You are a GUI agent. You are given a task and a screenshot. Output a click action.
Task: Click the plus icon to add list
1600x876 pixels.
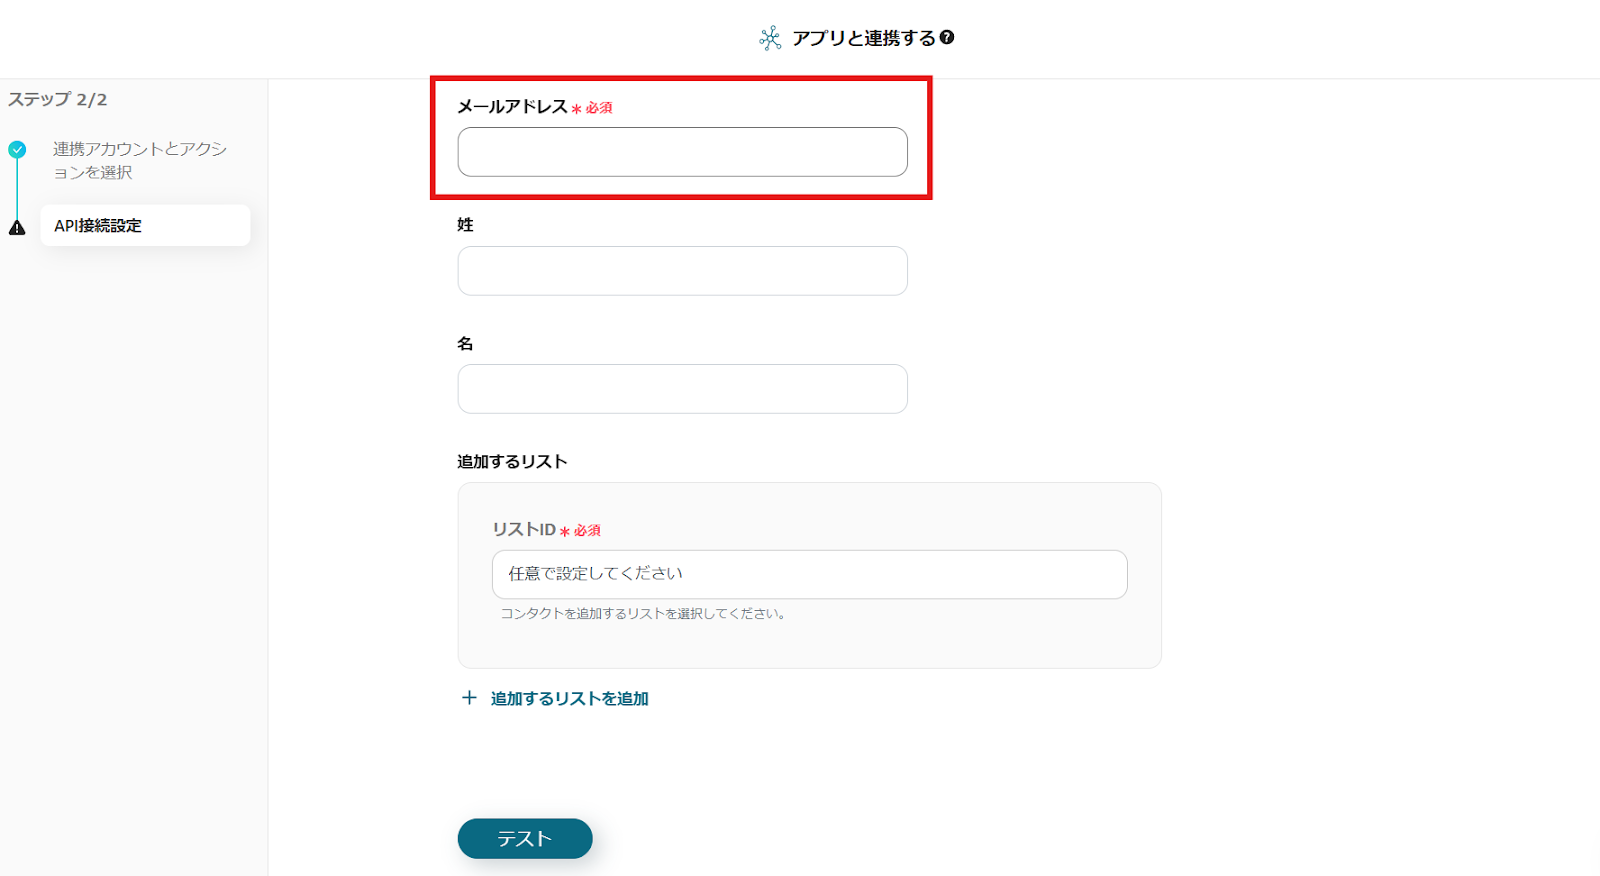469,698
